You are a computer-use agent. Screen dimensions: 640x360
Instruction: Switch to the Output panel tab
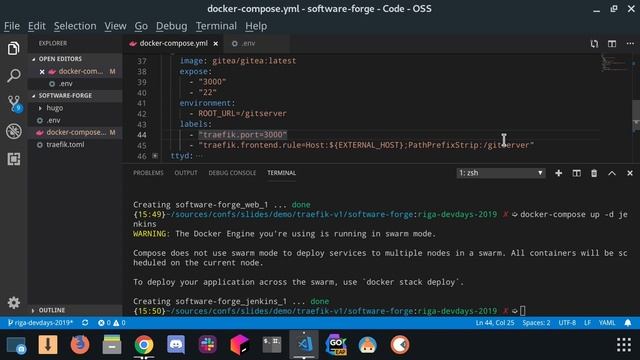[x=186, y=173]
